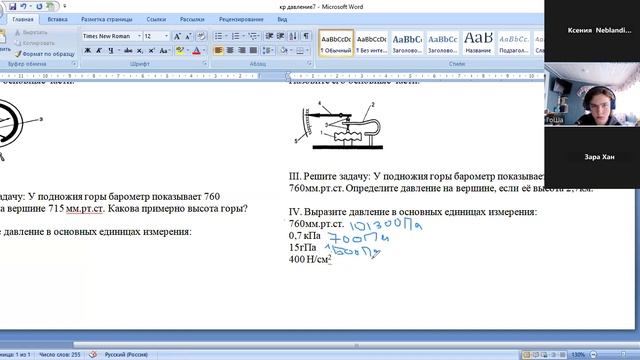Apply the Подзаголовок style

513,43
